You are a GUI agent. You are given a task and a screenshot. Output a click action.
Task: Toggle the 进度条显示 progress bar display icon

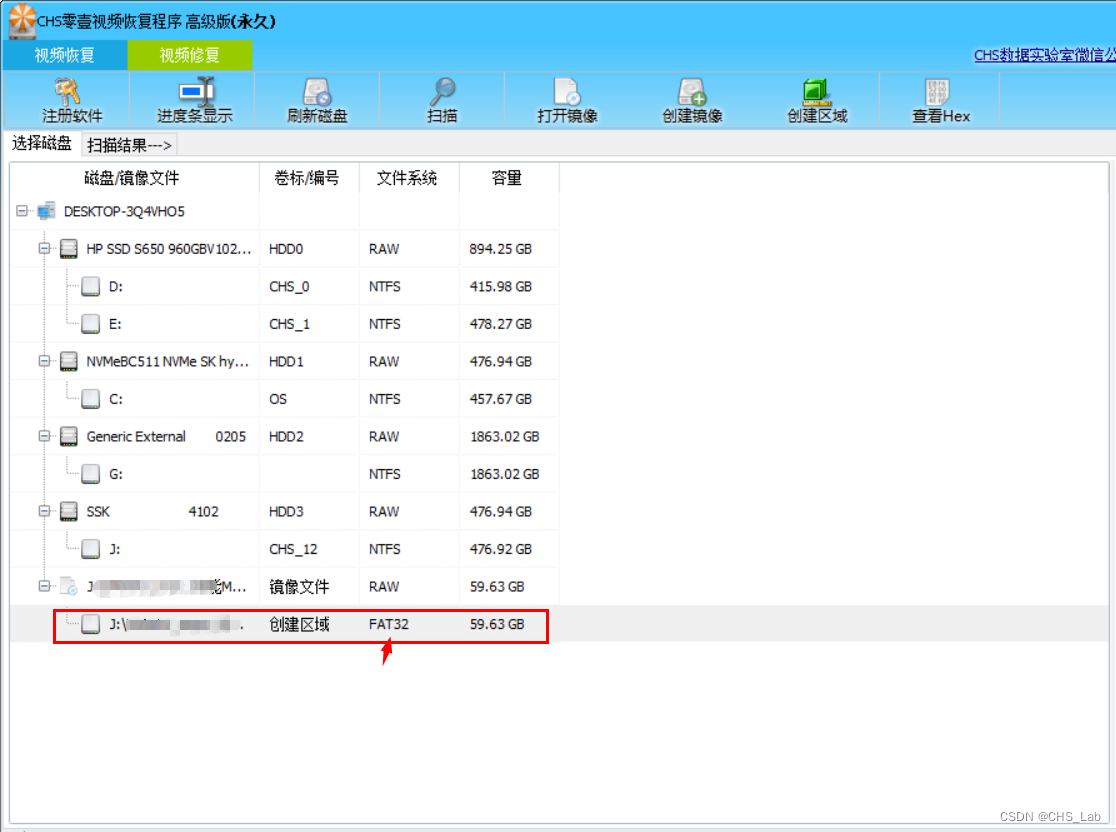coord(195,91)
